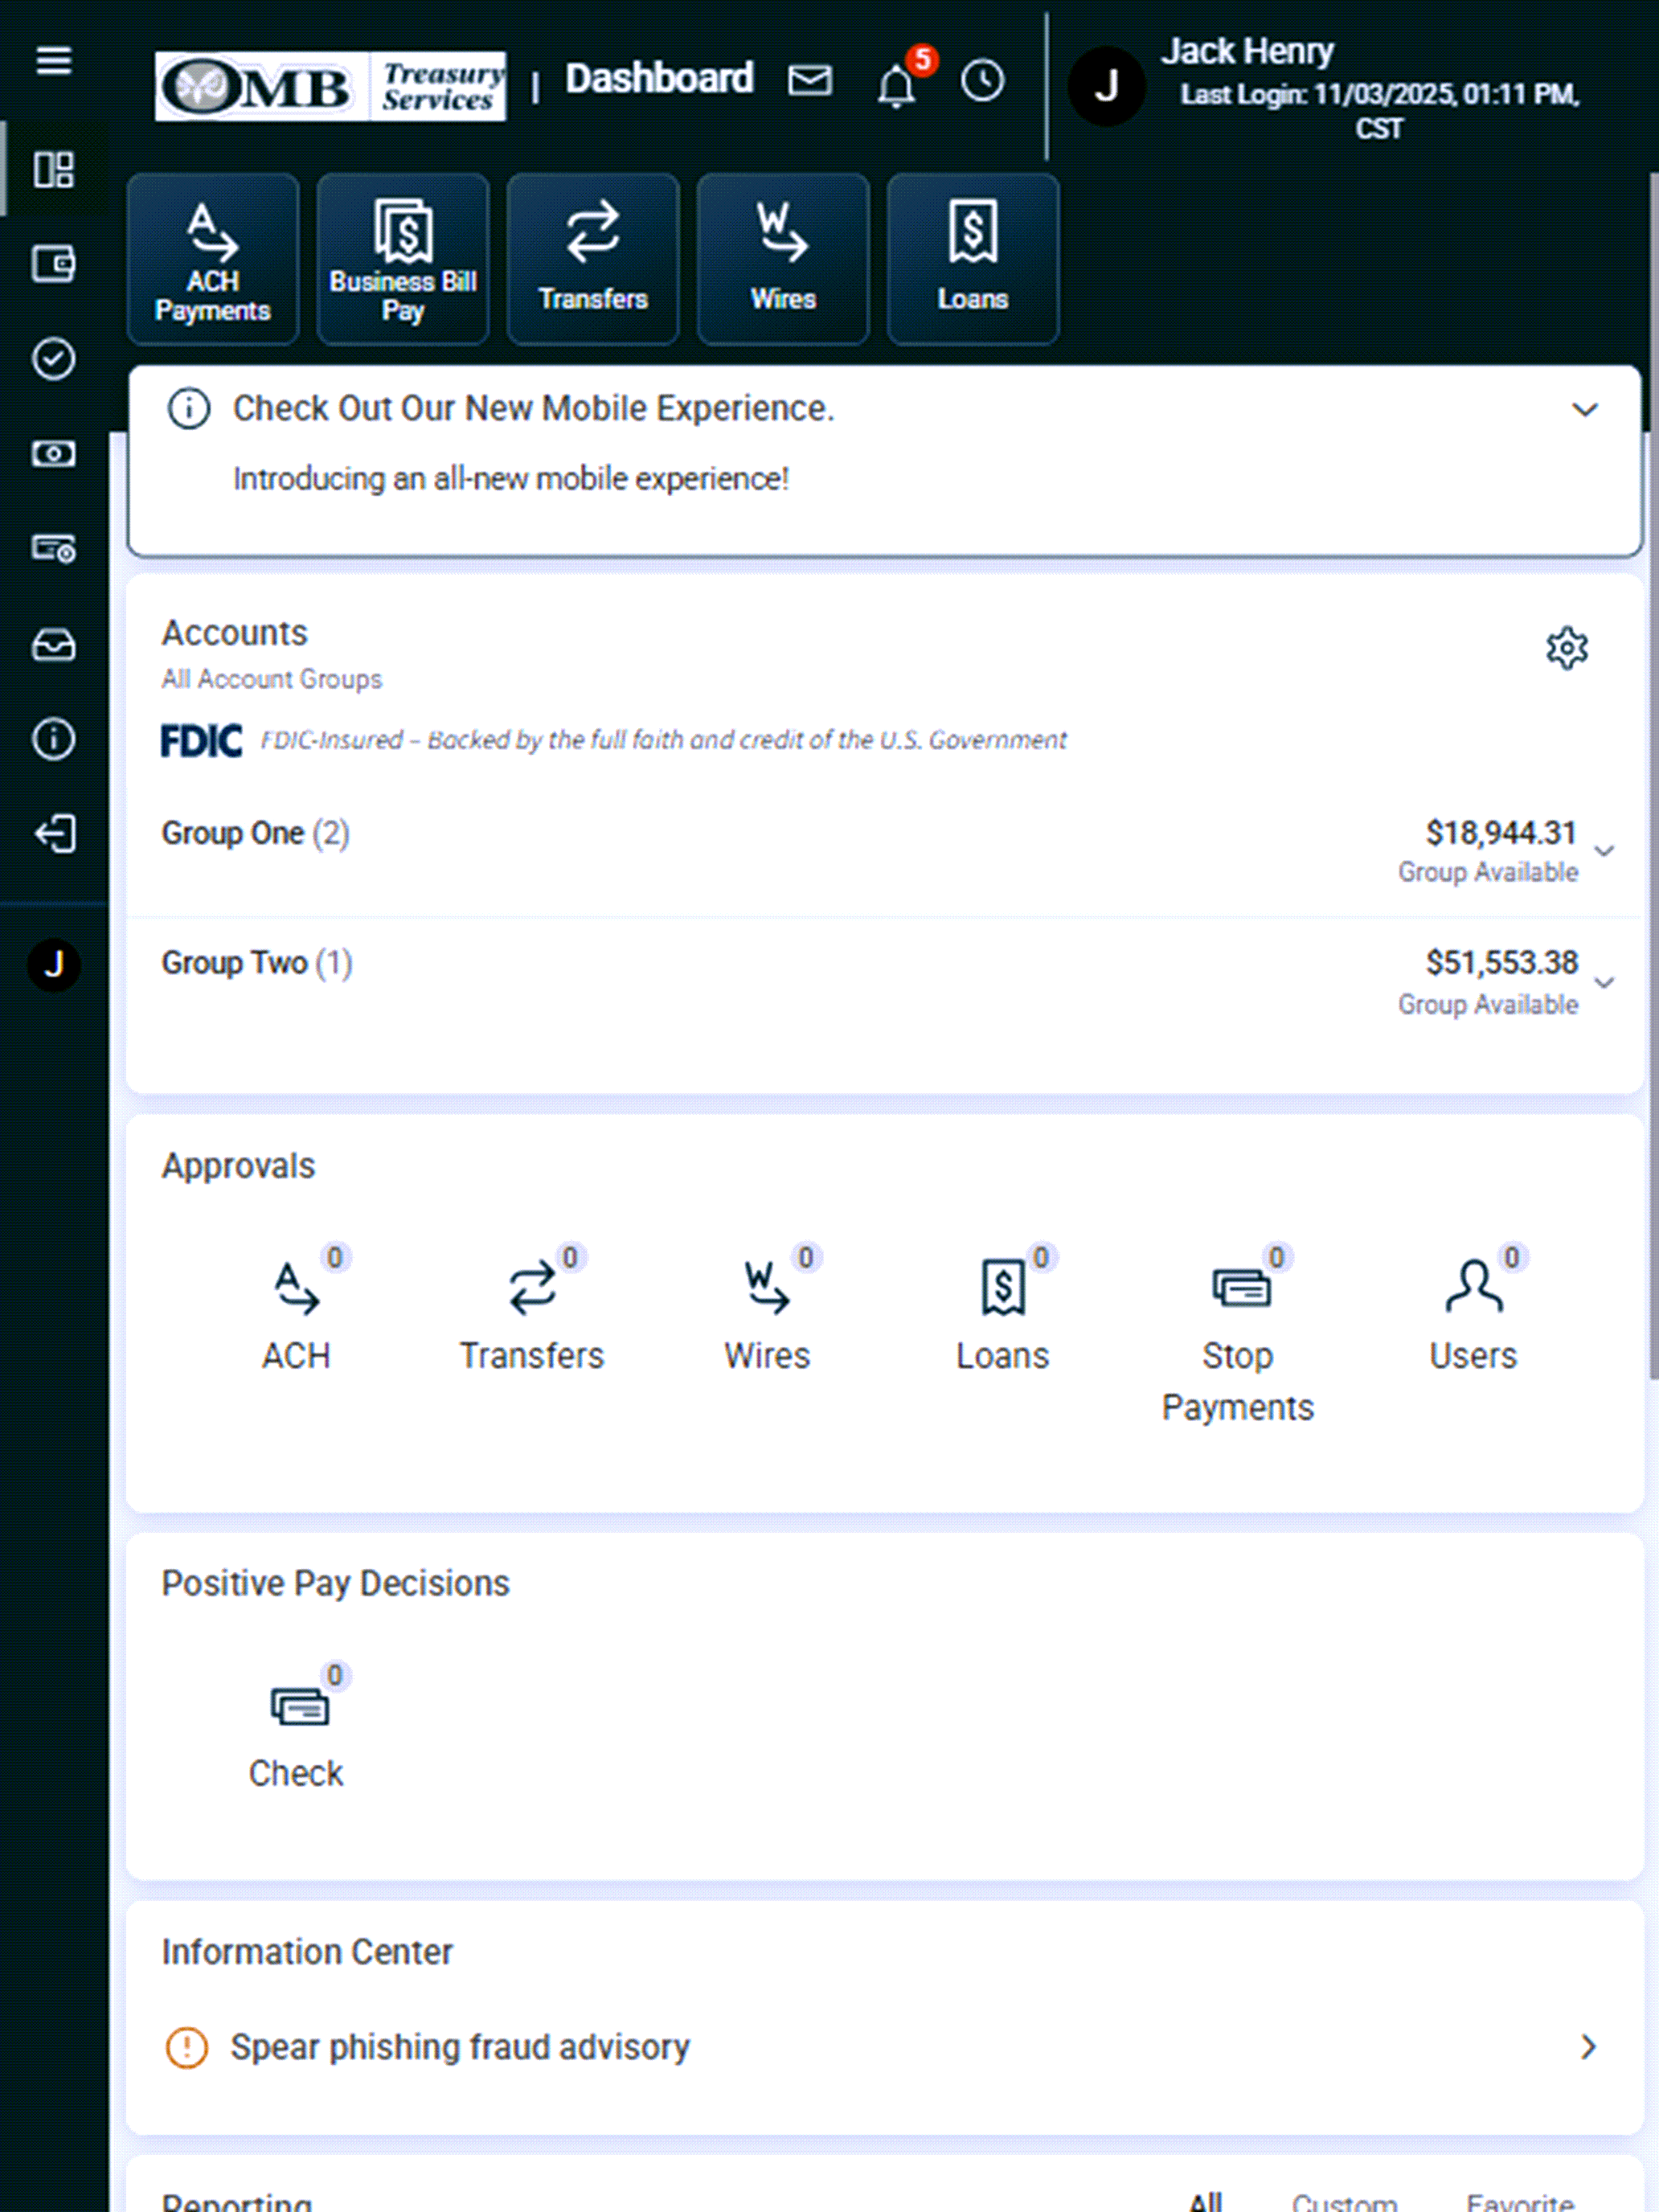
Task: Open the clock cutoff times icon
Action: (982, 80)
